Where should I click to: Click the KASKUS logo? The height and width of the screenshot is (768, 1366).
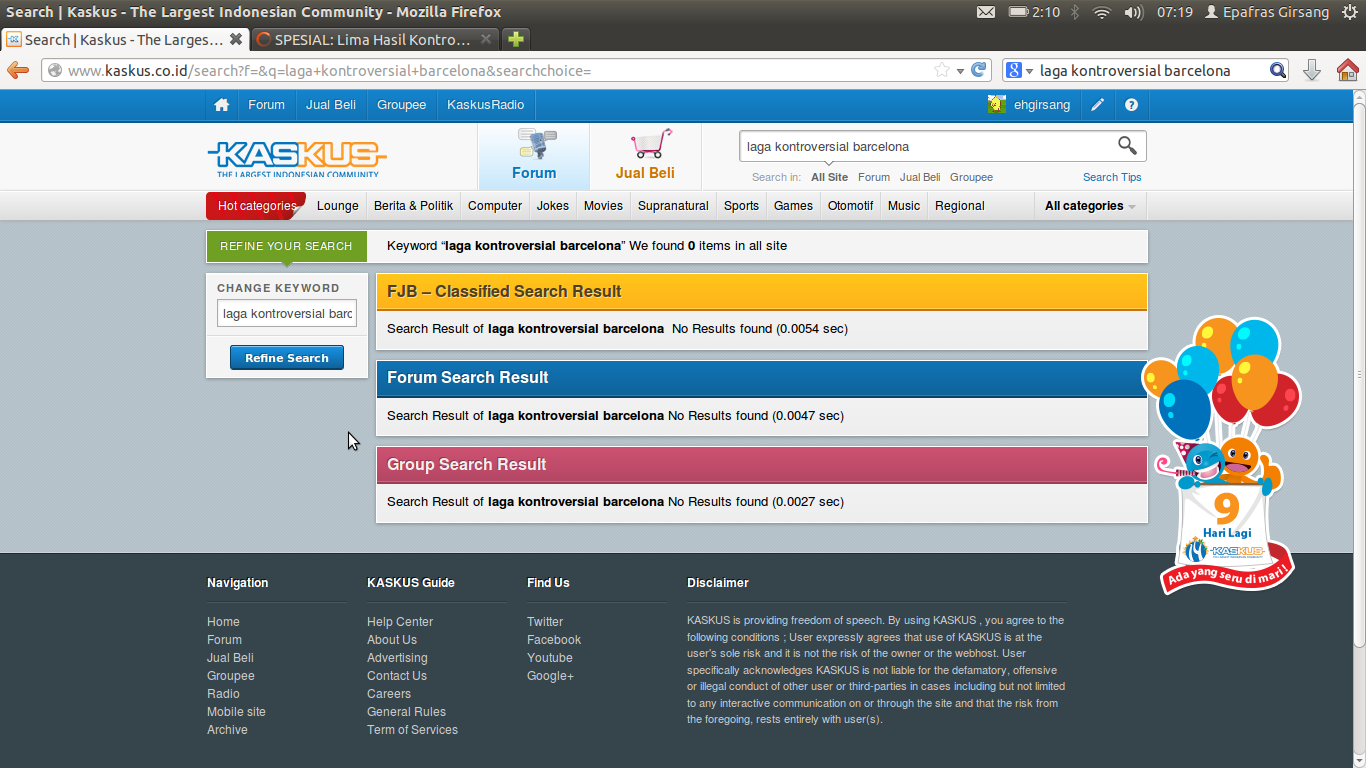click(x=297, y=158)
